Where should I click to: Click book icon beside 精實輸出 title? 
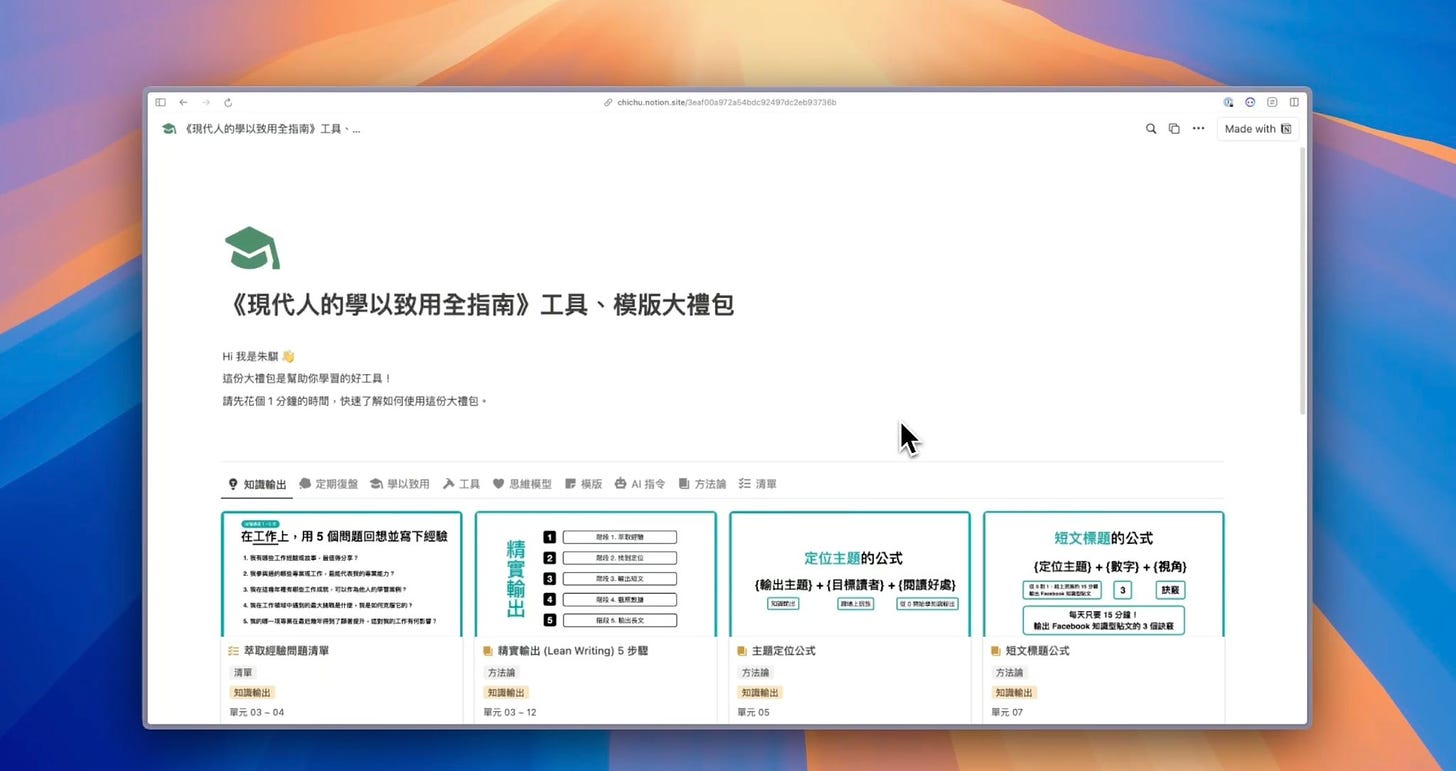488,651
